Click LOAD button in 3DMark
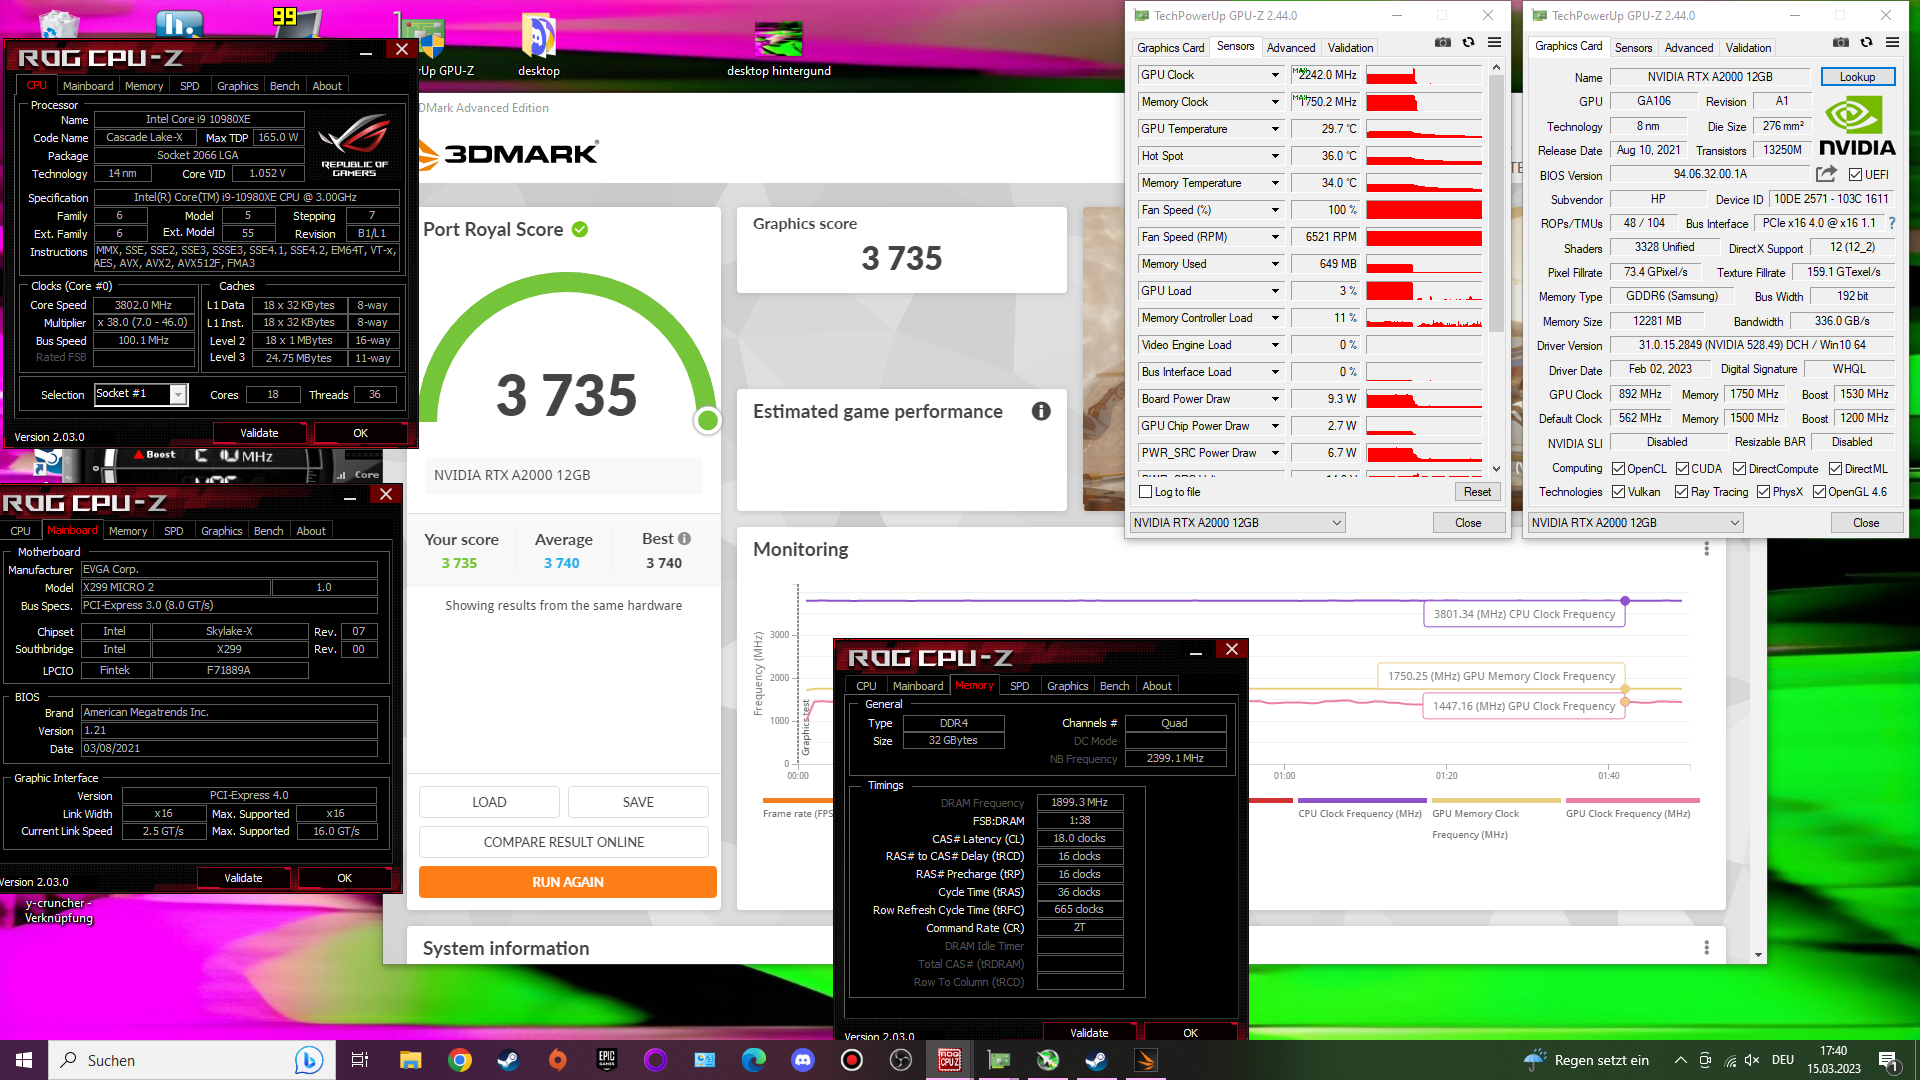Viewport: 1920px width, 1080px height. pos(489,802)
